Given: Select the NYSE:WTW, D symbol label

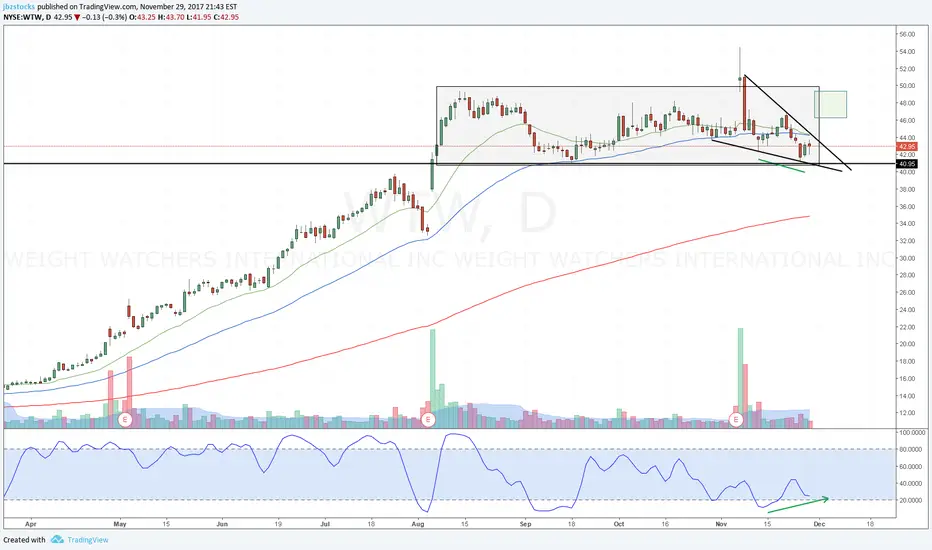Looking at the screenshot, I should pyautogui.click(x=26, y=17).
